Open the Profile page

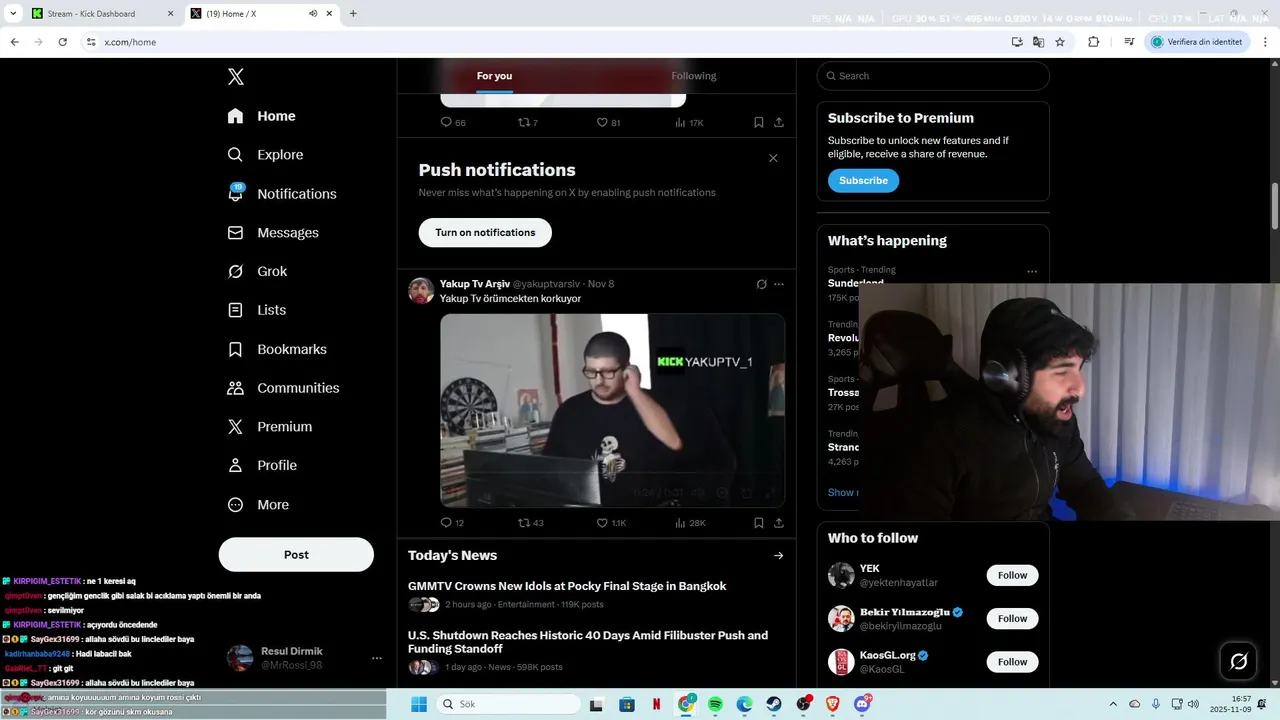[x=263, y=466]
